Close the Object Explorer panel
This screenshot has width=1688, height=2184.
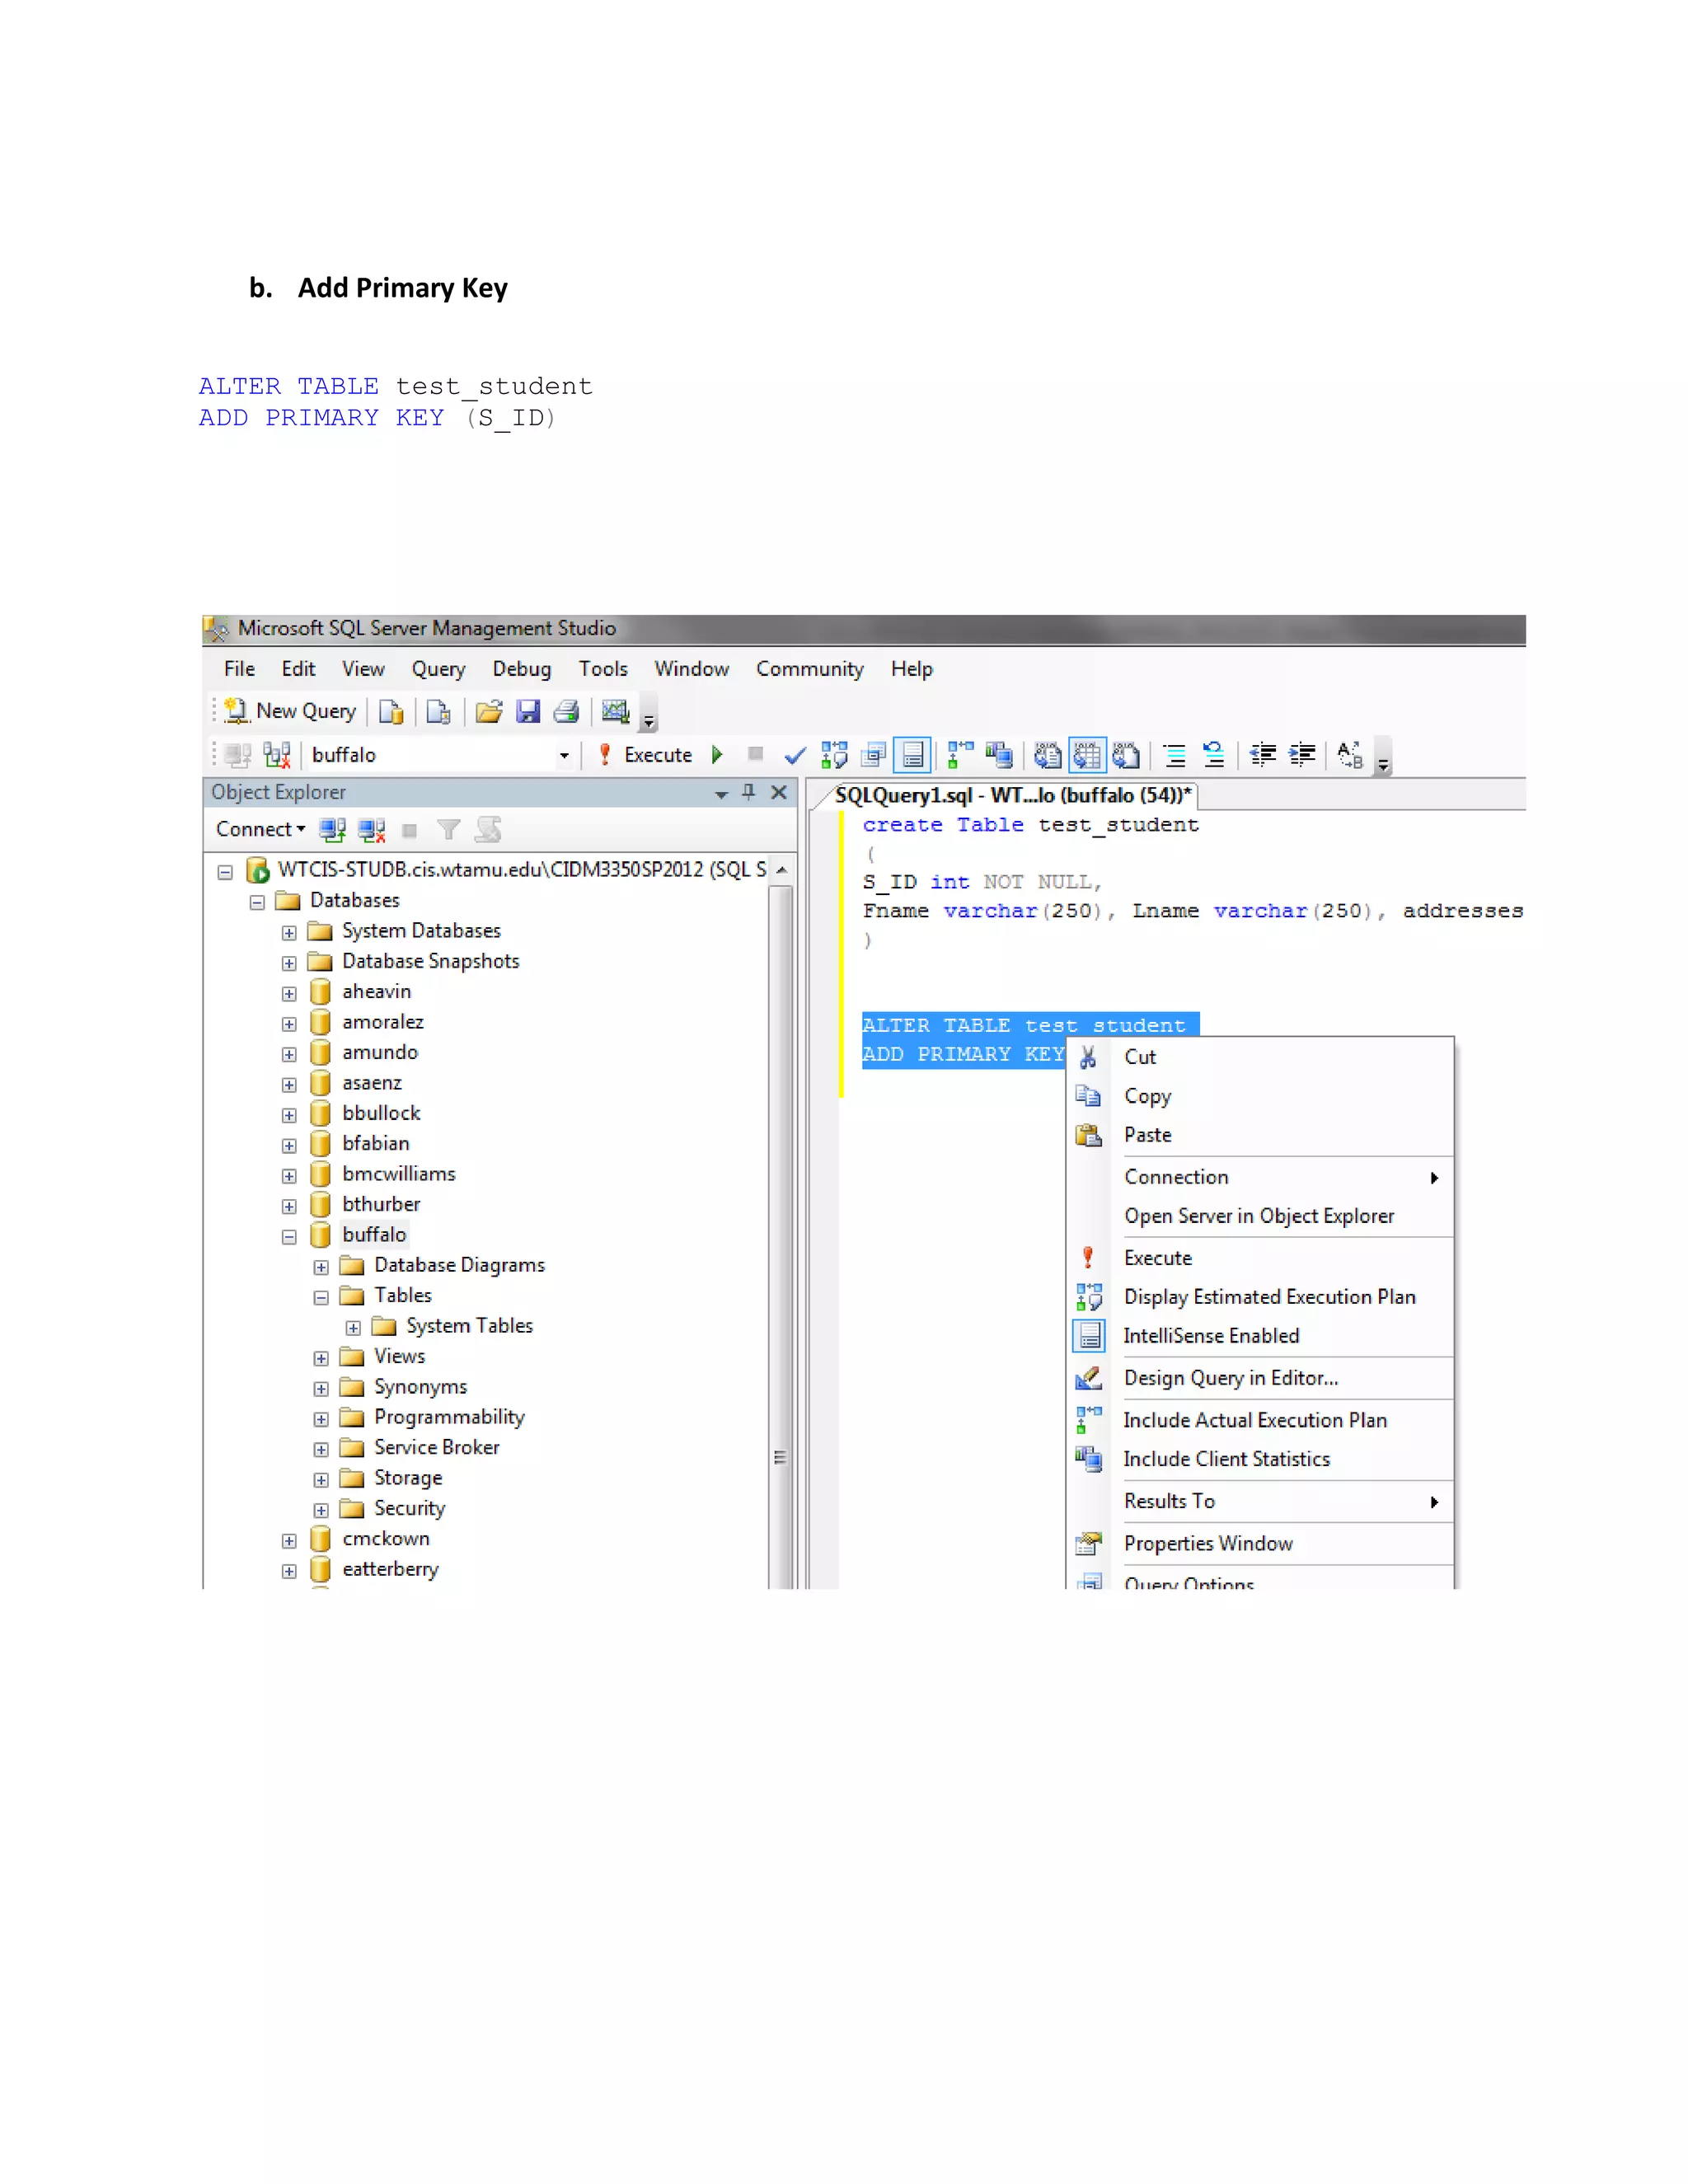pyautogui.click(x=779, y=792)
